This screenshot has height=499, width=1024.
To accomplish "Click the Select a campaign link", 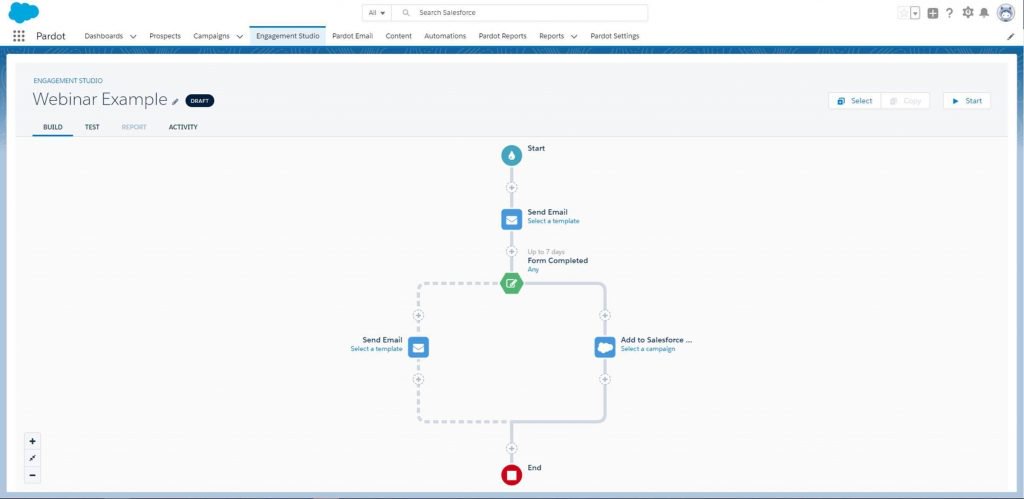I will 648,349.
